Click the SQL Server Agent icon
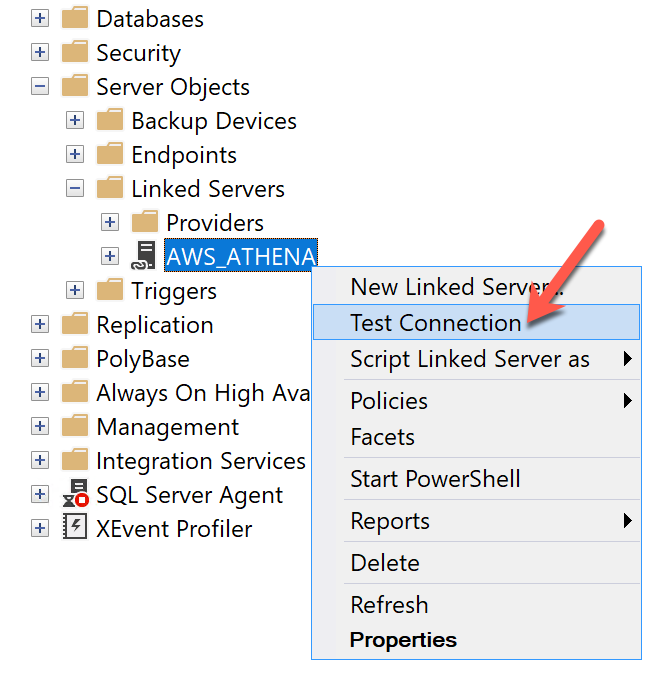This screenshot has height=700, width=662. [75, 494]
